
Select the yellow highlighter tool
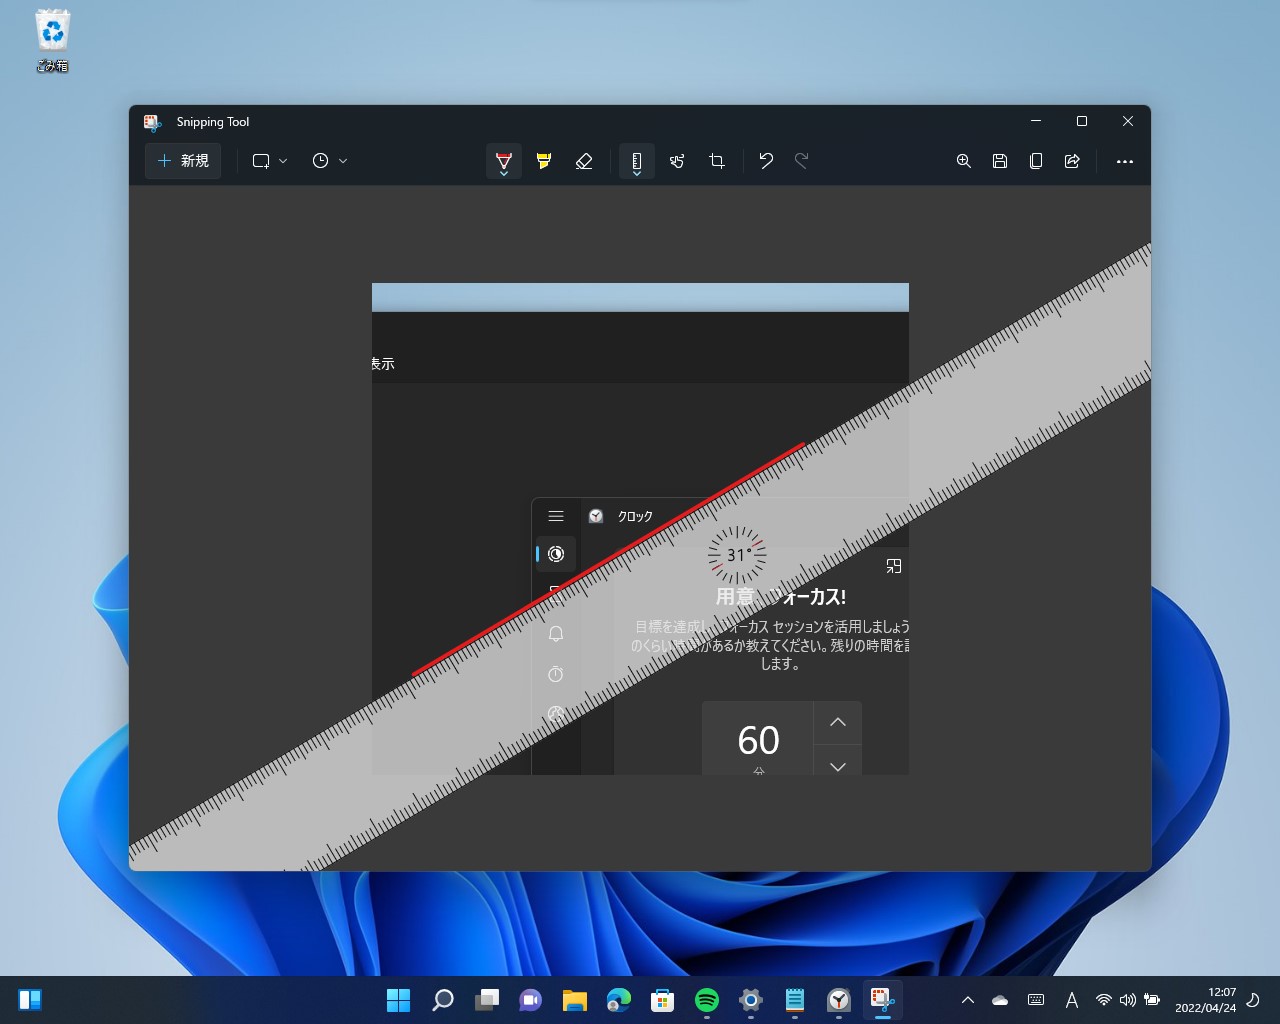click(544, 161)
